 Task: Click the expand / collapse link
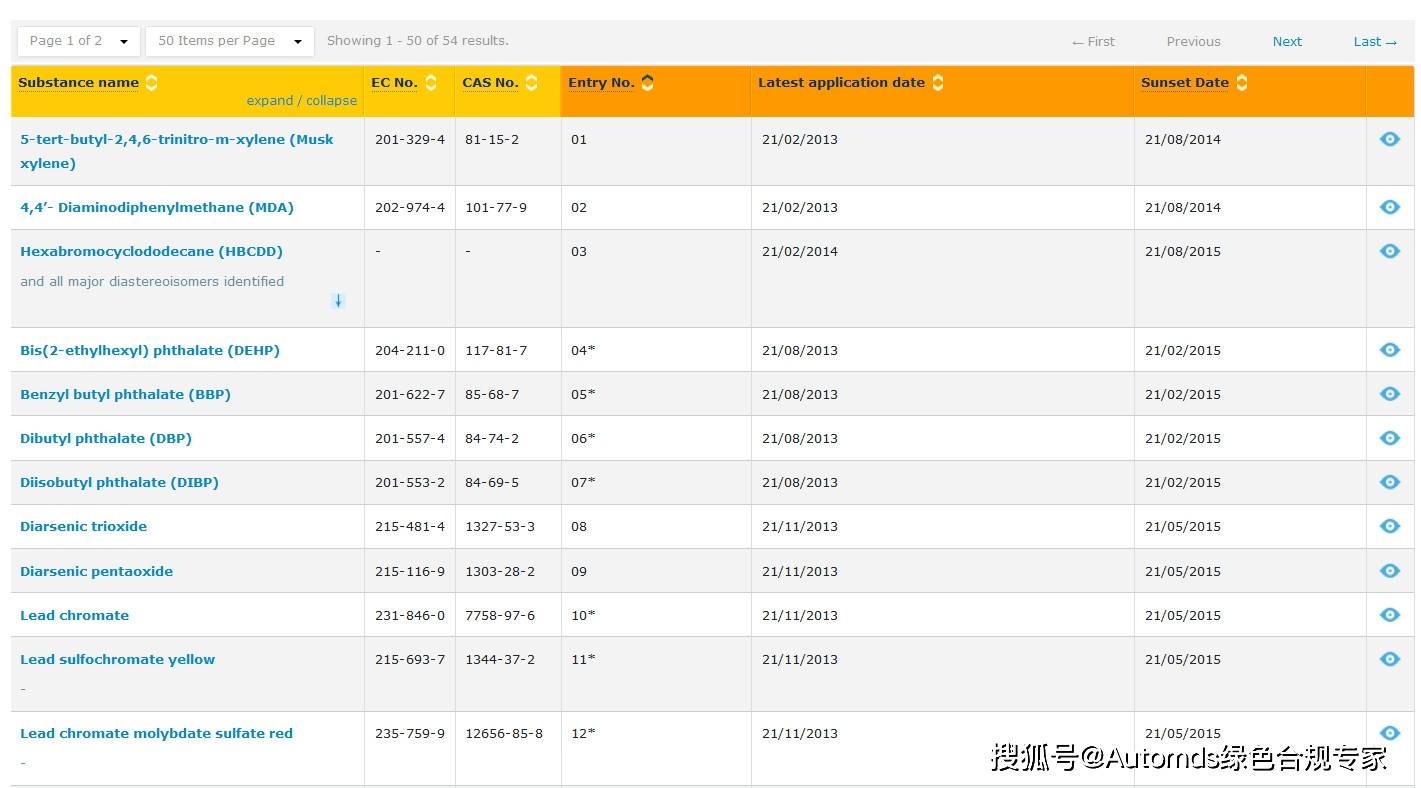(x=301, y=100)
